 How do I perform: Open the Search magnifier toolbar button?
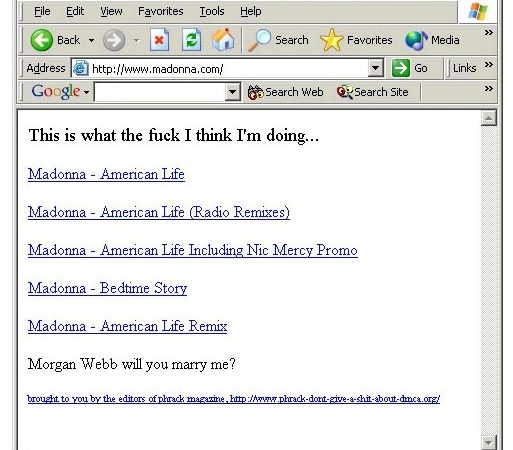(x=278, y=40)
